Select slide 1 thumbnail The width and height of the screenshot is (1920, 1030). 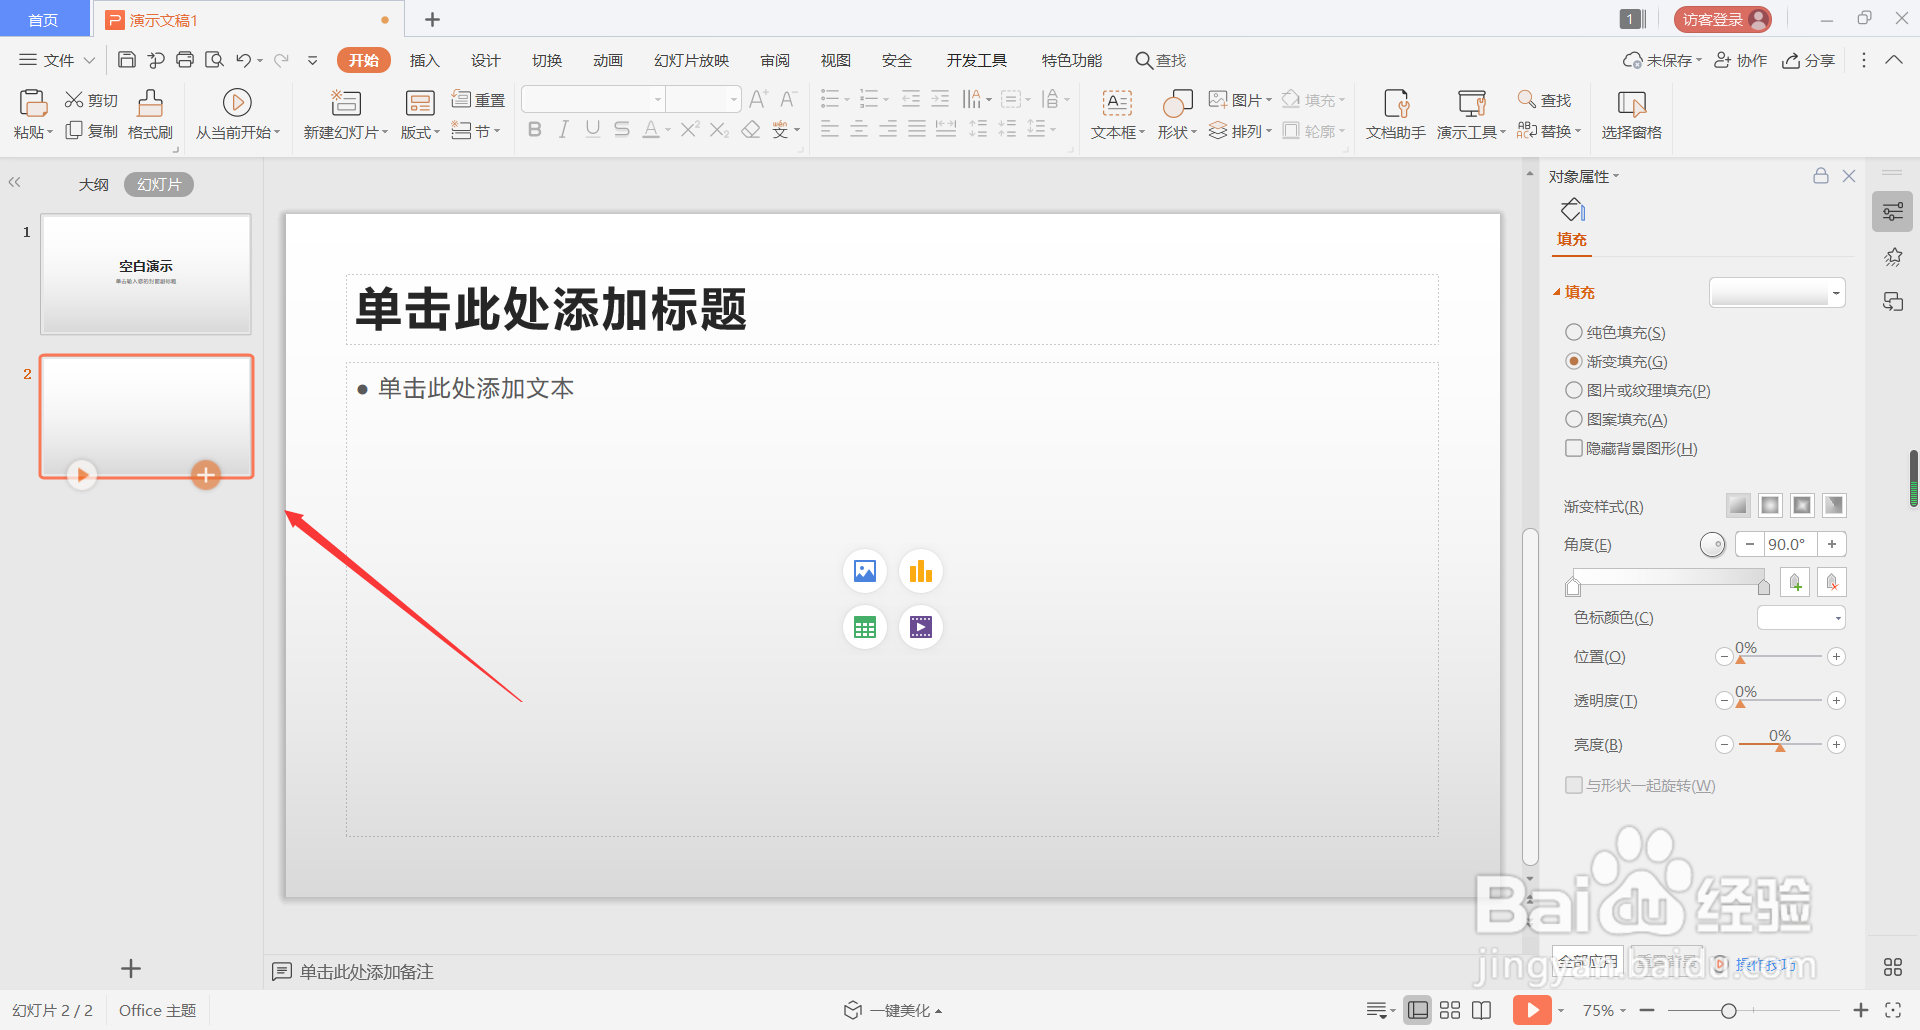(x=146, y=274)
